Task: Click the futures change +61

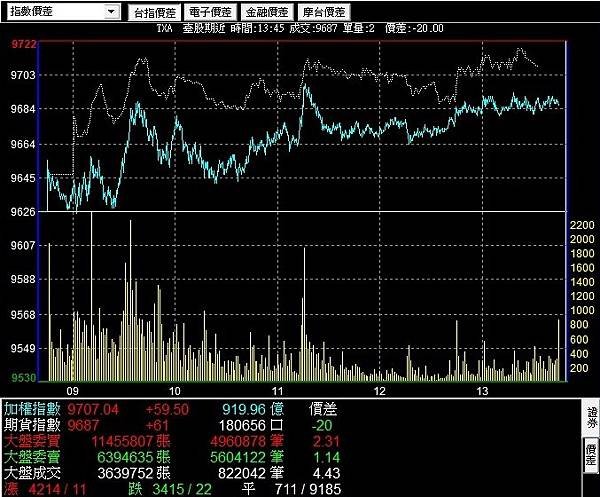Action: [157, 425]
